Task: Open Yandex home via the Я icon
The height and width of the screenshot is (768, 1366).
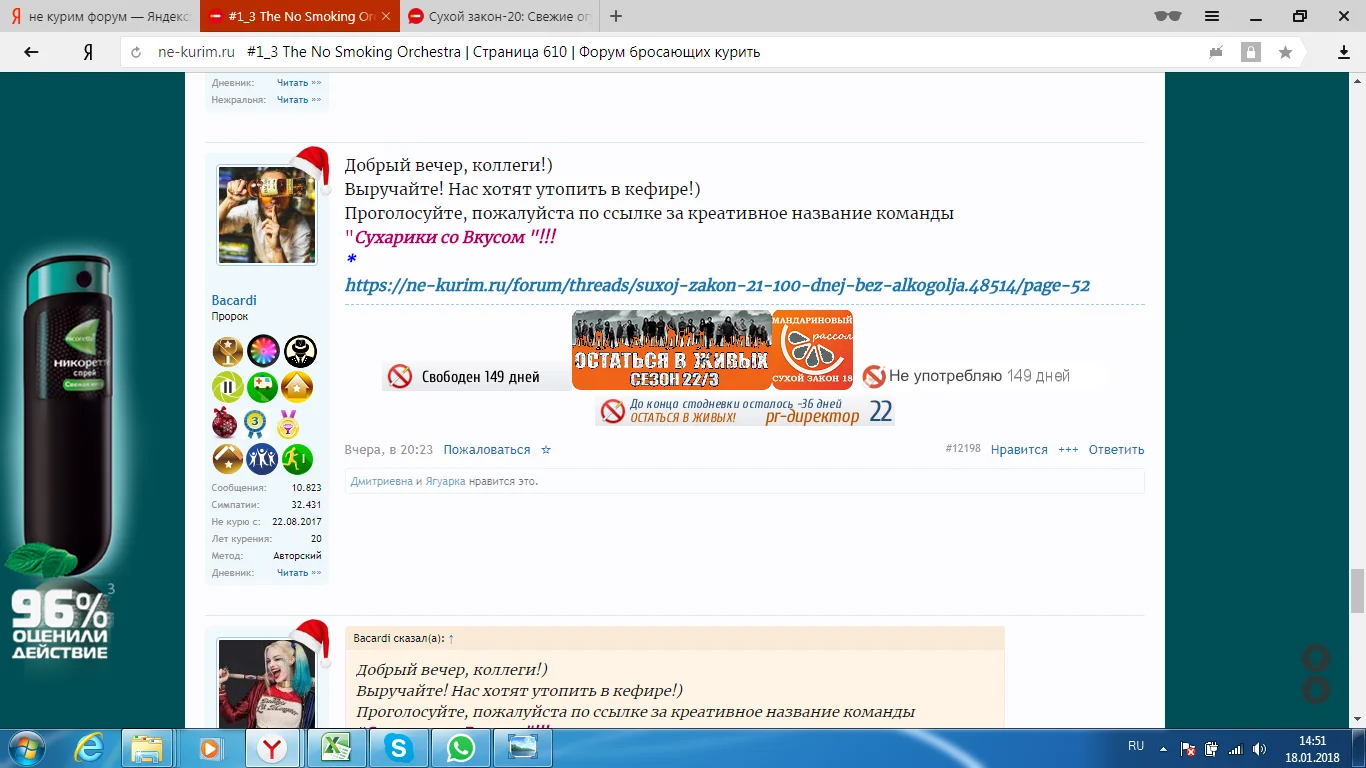Action: tap(88, 52)
